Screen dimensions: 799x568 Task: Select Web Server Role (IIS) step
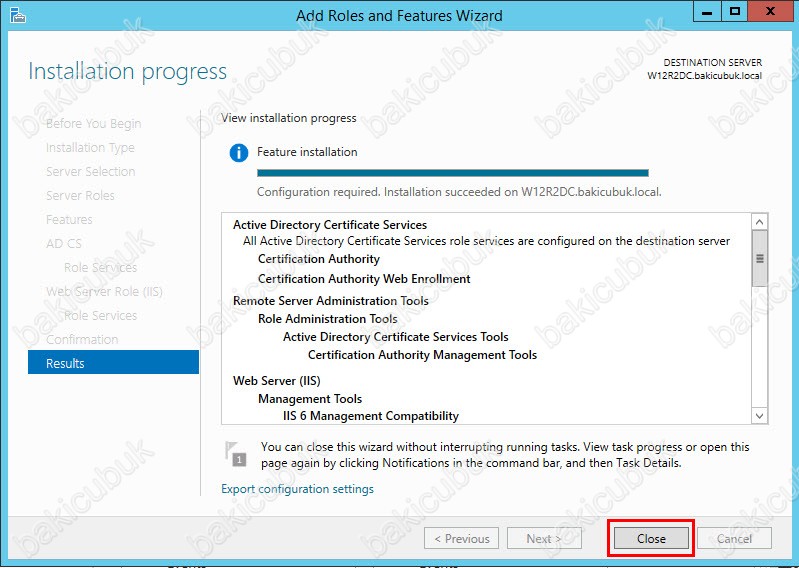click(x=104, y=291)
